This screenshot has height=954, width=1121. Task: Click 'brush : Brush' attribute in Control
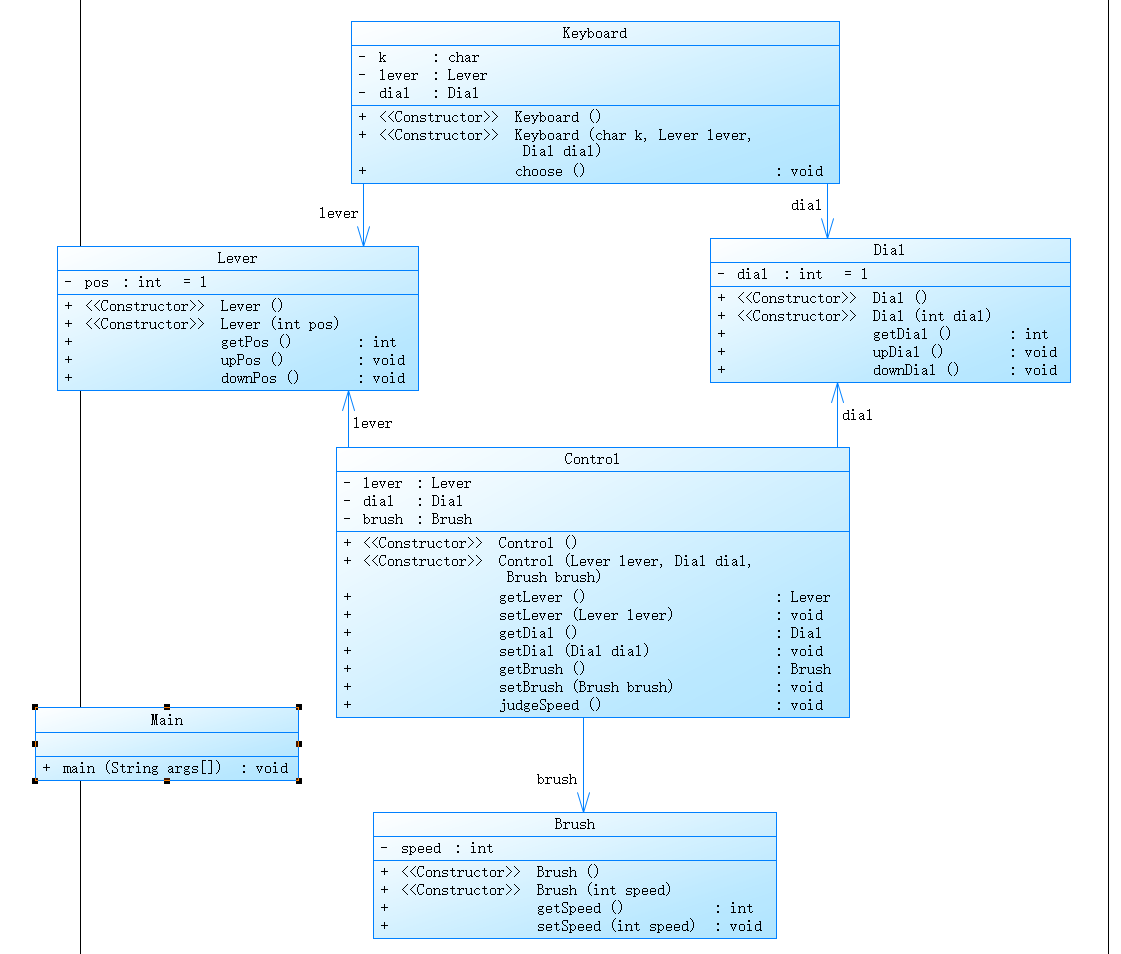click(x=408, y=519)
